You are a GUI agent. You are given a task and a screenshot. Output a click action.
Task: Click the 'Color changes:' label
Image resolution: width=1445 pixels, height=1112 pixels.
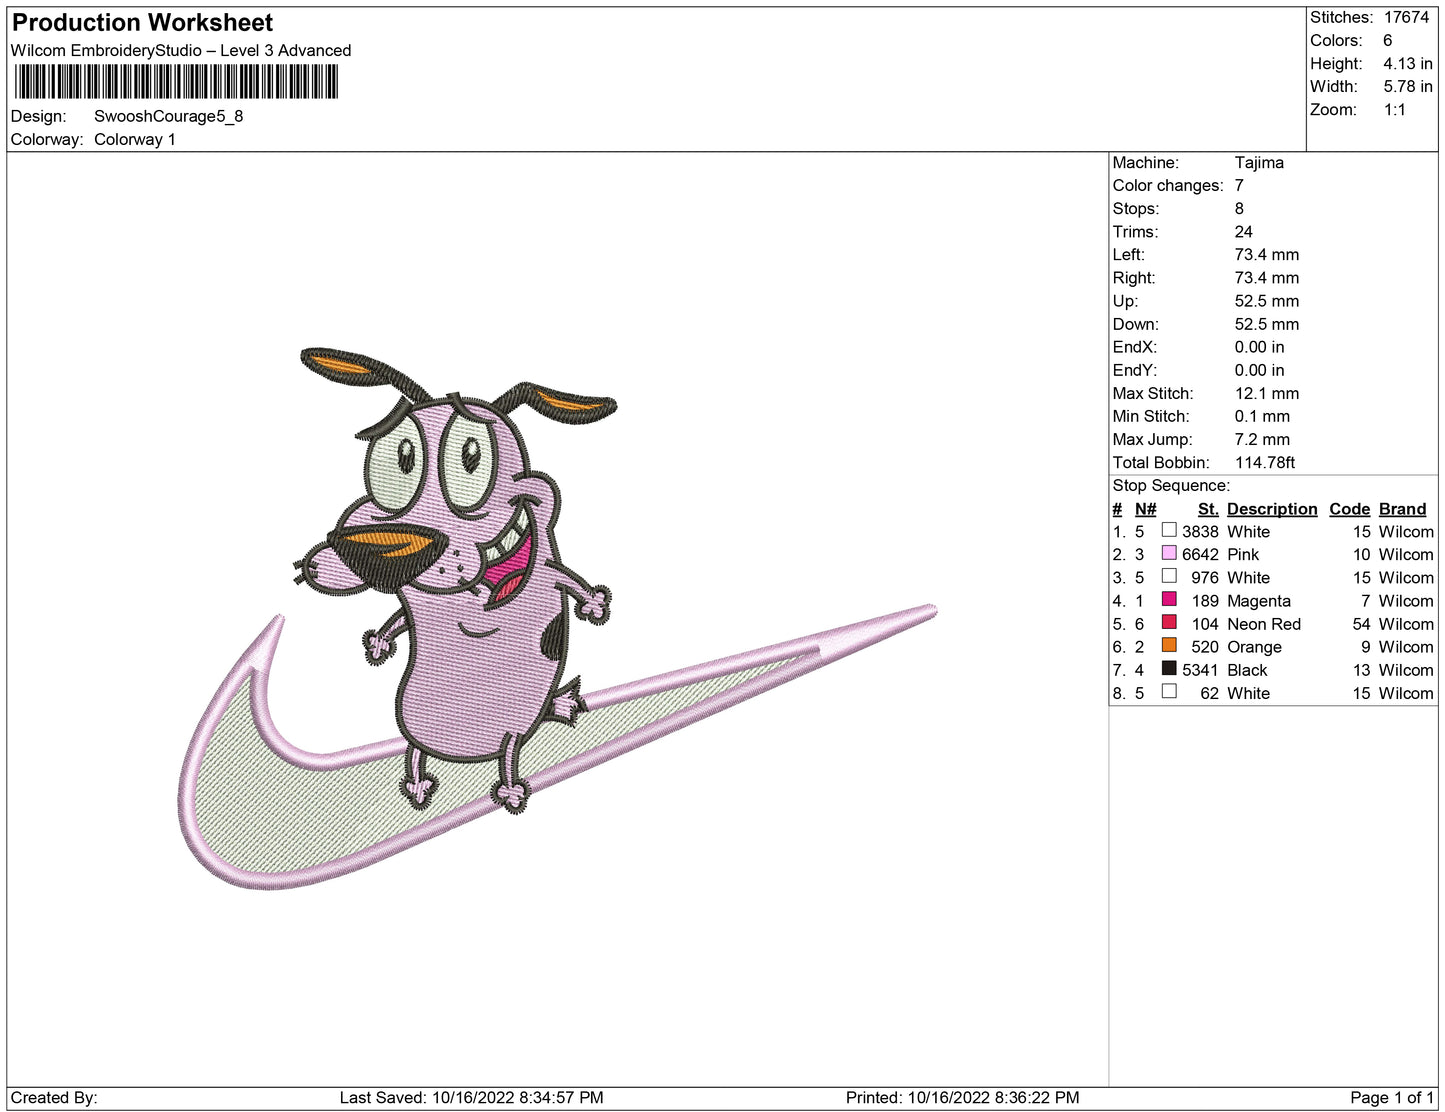point(1168,185)
